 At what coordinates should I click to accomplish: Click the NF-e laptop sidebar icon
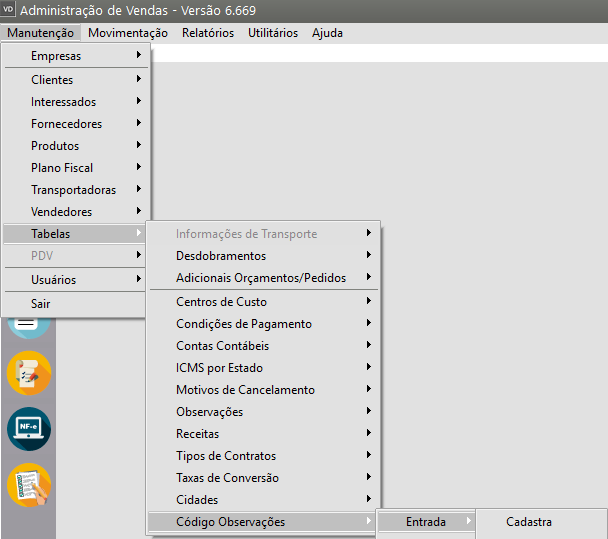[x=28, y=429]
